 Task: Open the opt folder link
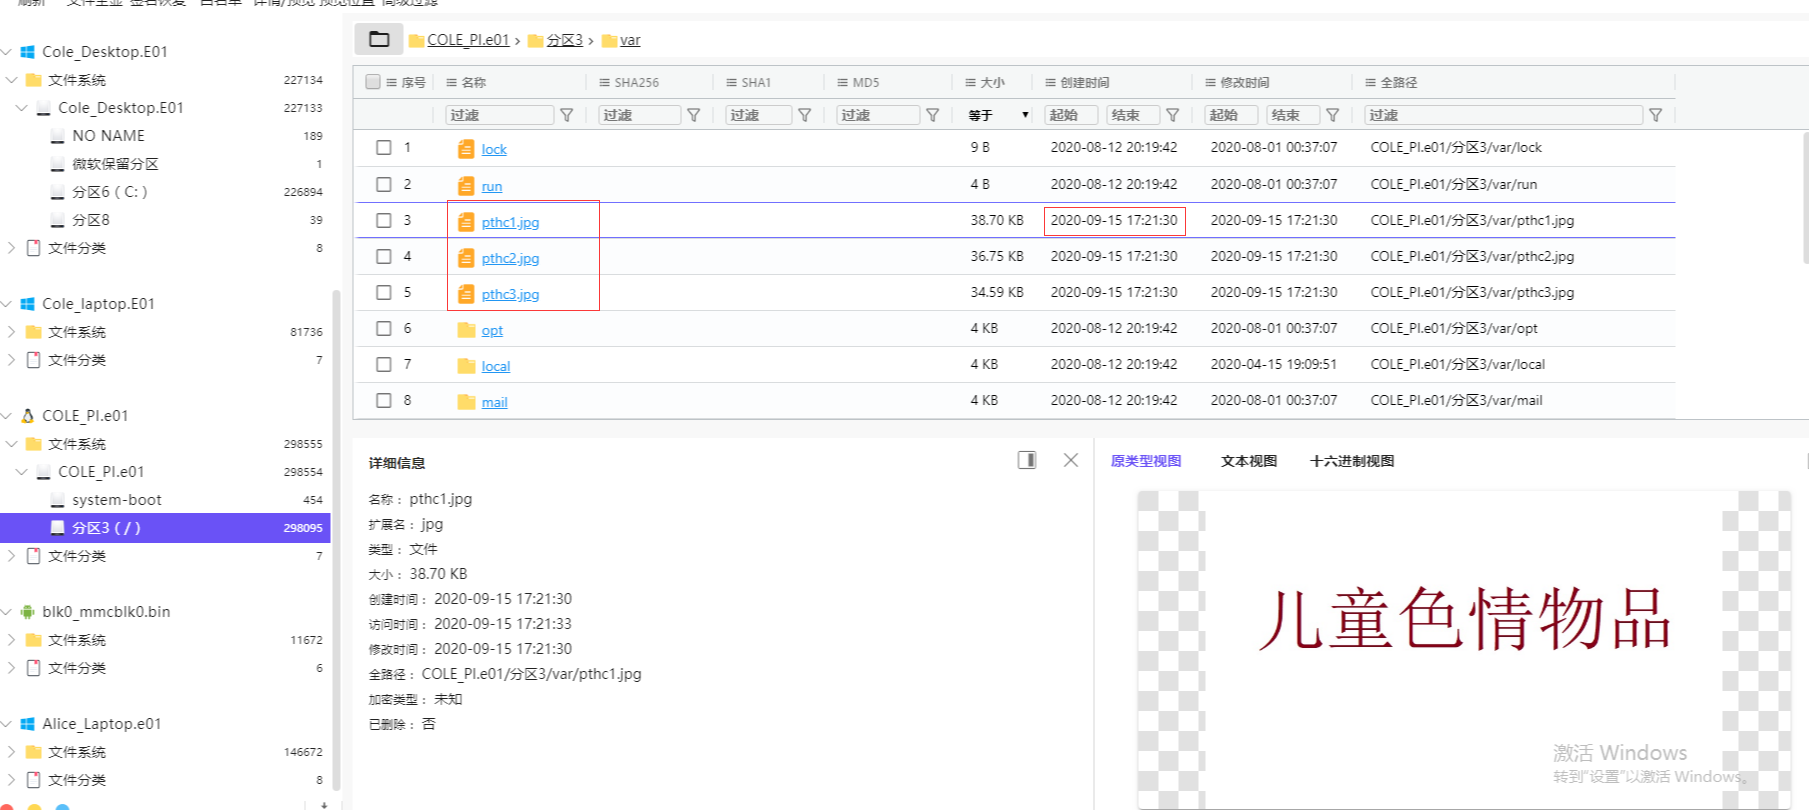click(x=492, y=330)
